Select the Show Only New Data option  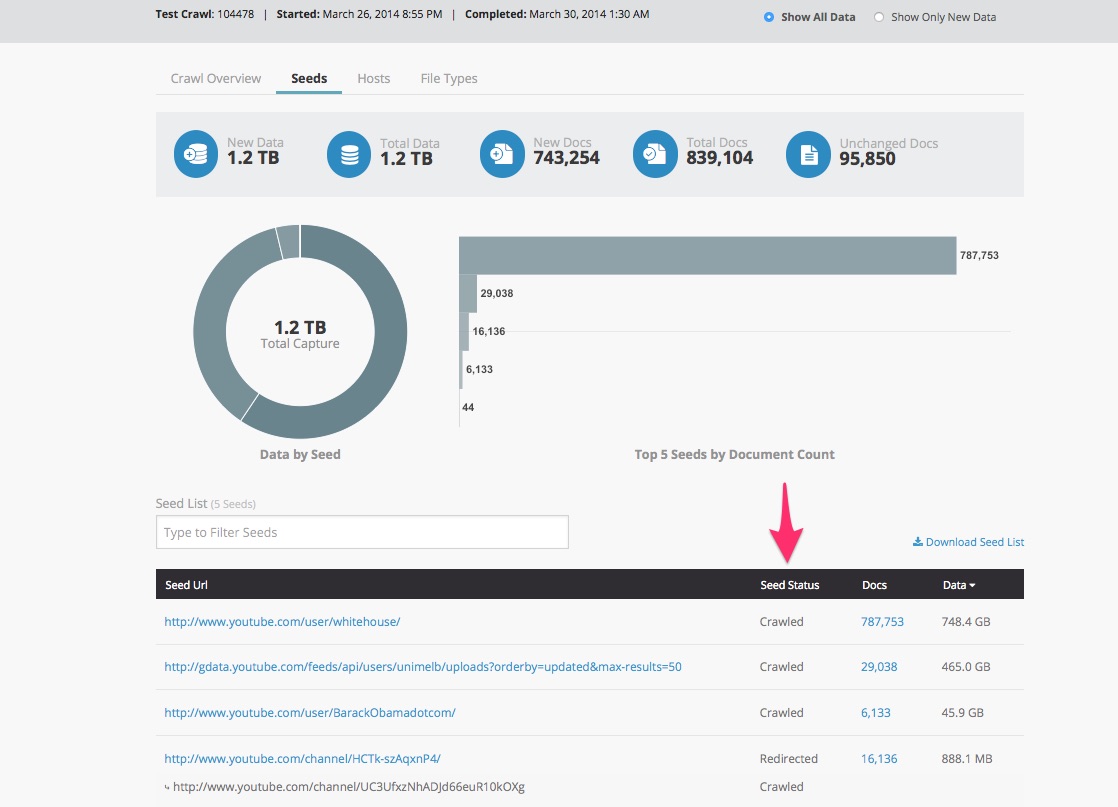(879, 17)
